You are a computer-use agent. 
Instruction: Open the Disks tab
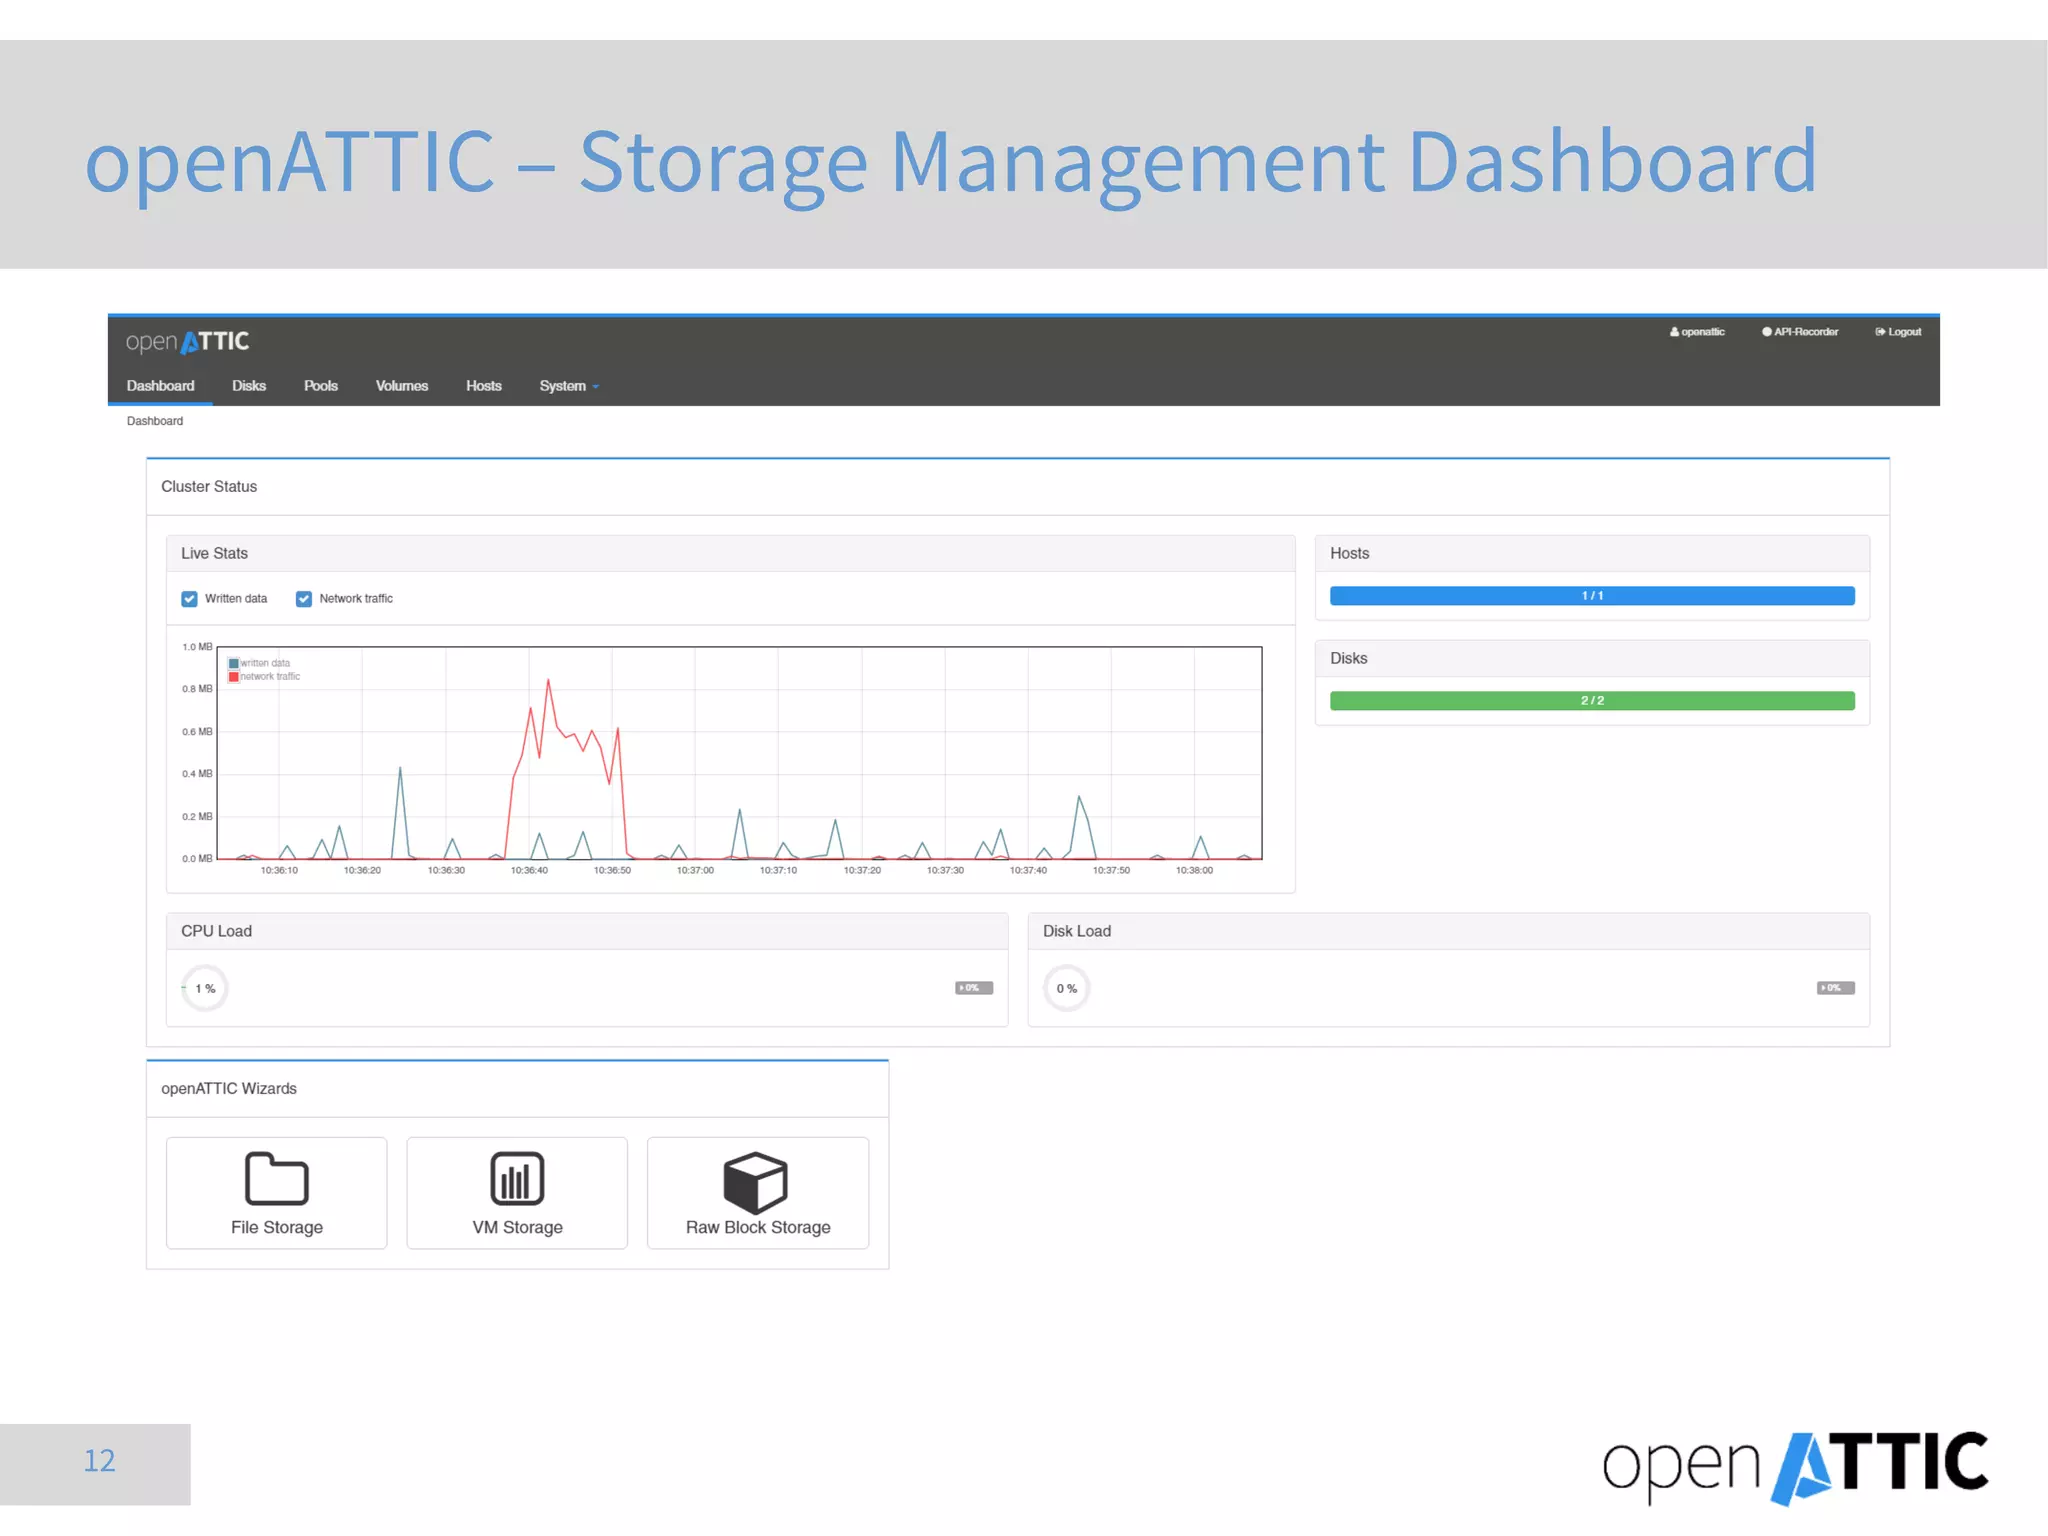point(249,386)
